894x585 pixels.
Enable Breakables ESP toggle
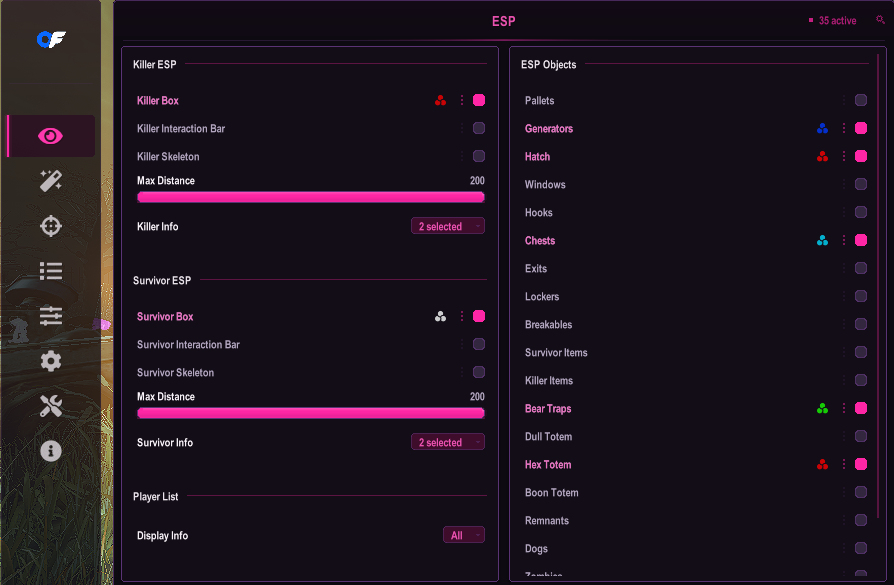coord(861,324)
